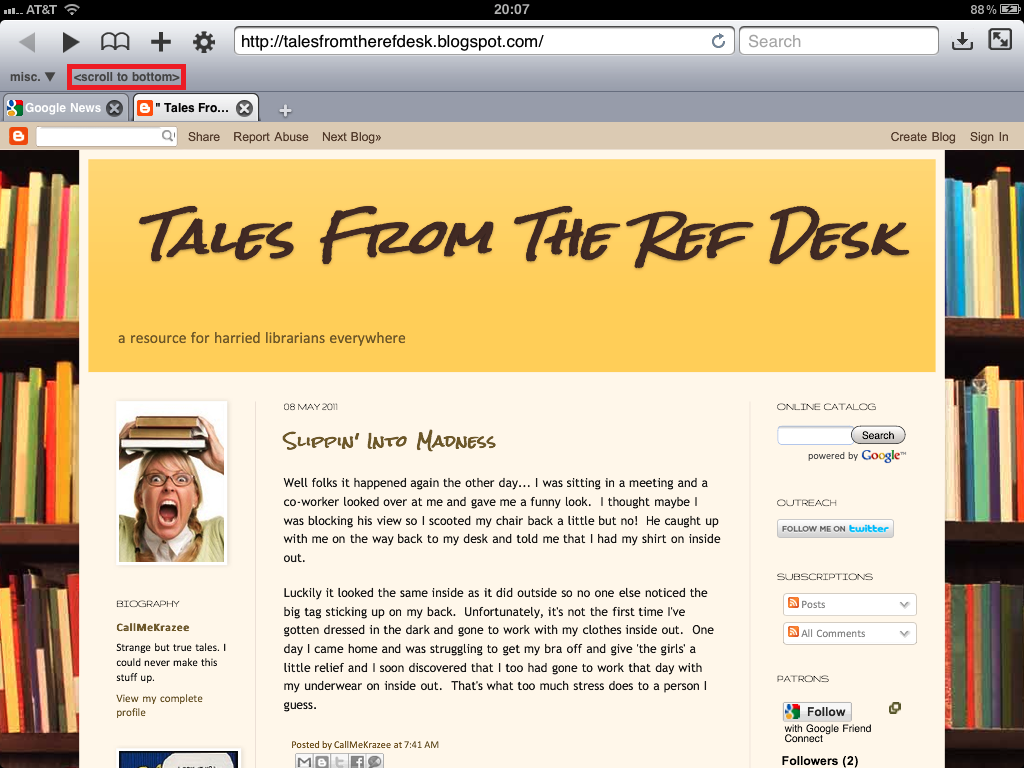
Task: Expand the misc. bookmarks dropdown
Action: [33, 77]
